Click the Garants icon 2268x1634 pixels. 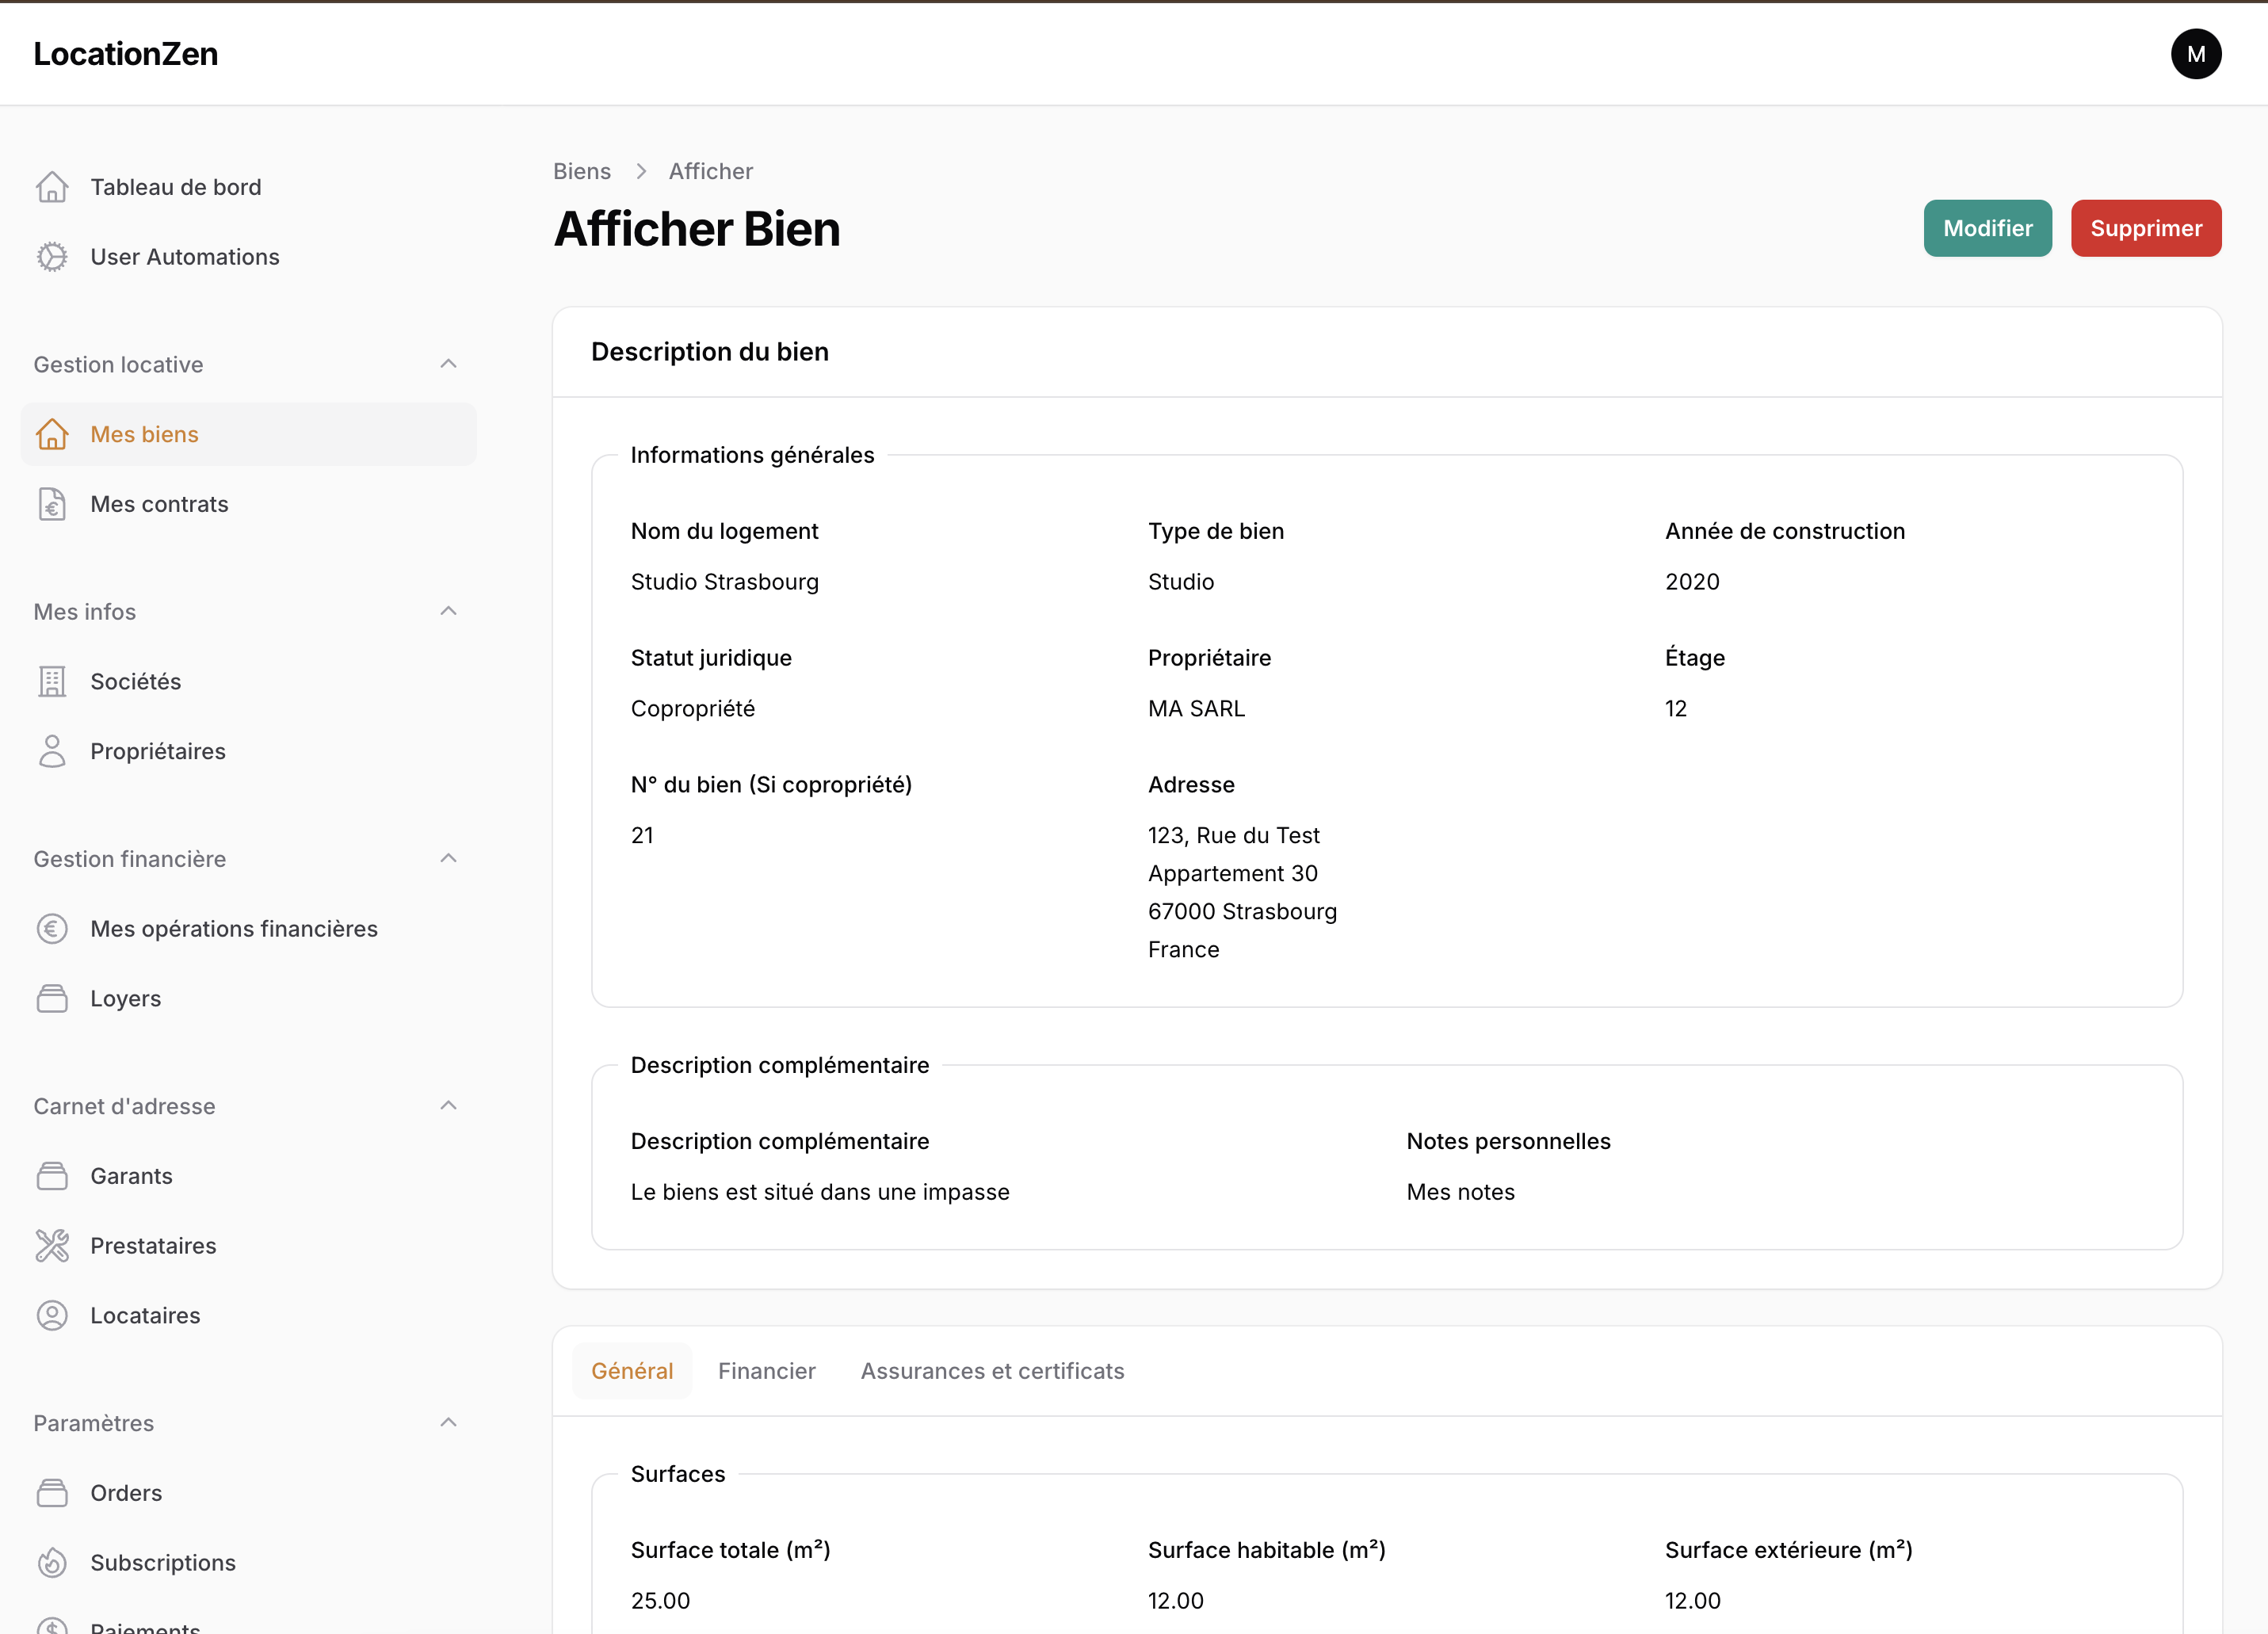point(52,1176)
